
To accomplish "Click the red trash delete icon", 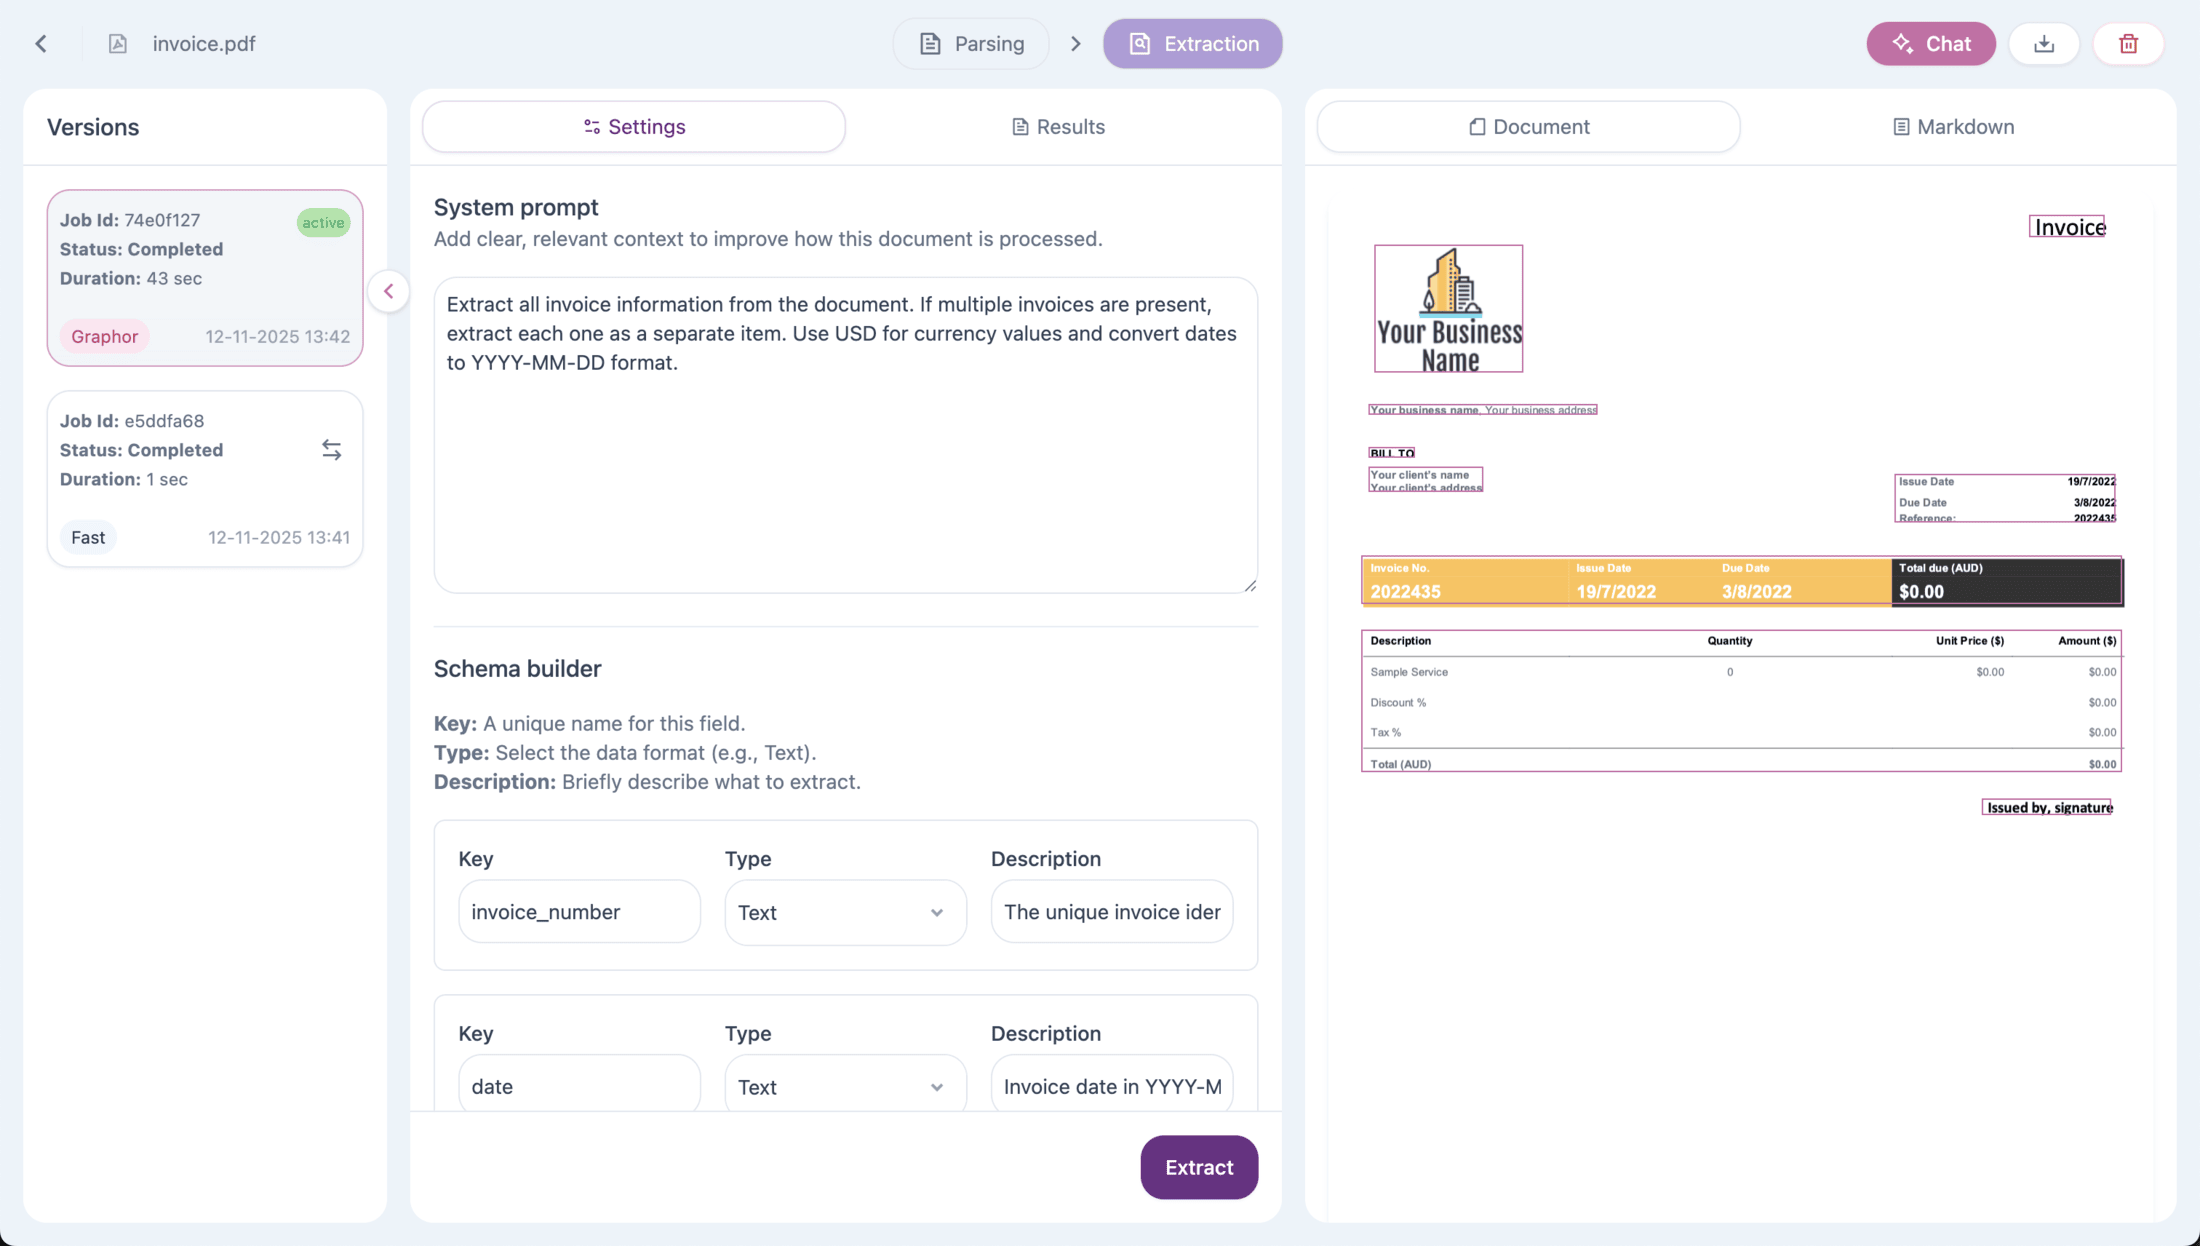I will click(2128, 44).
